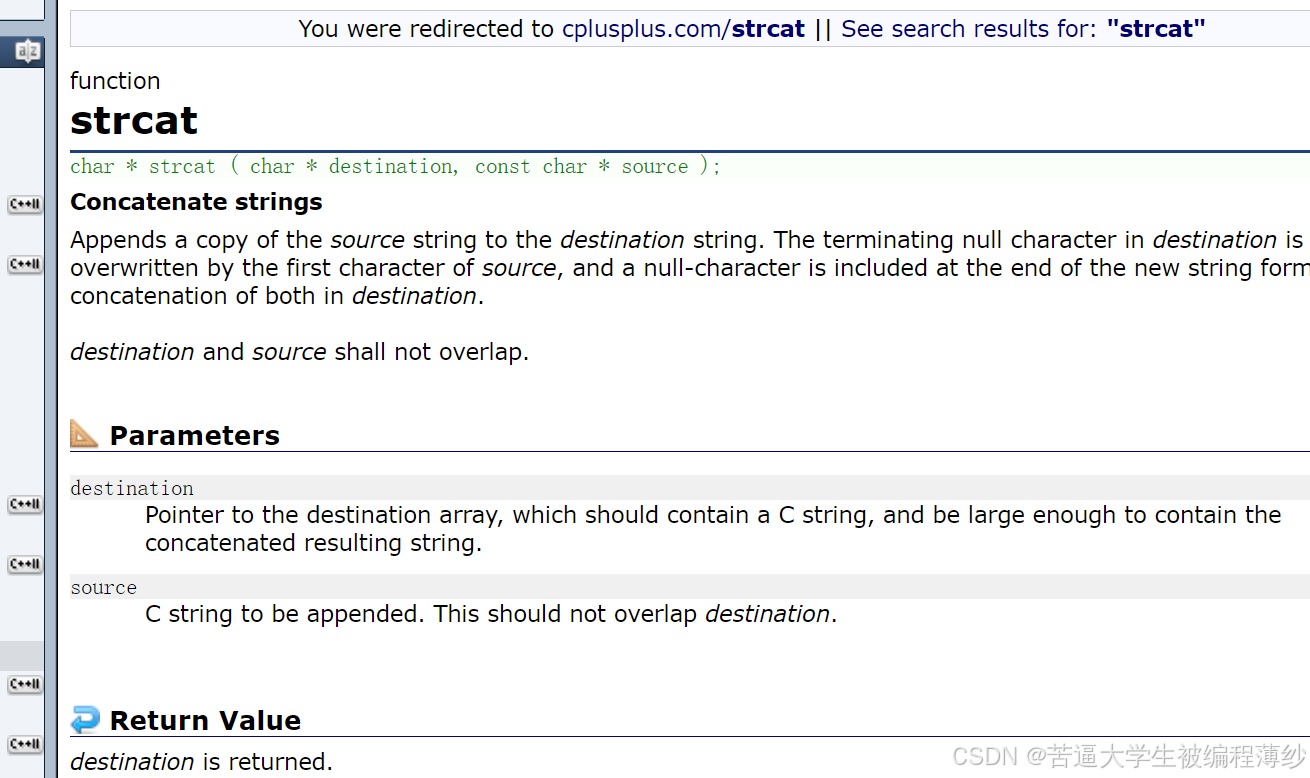Click the second C++11 badge from the top
1310x778 pixels.
pos(25,264)
